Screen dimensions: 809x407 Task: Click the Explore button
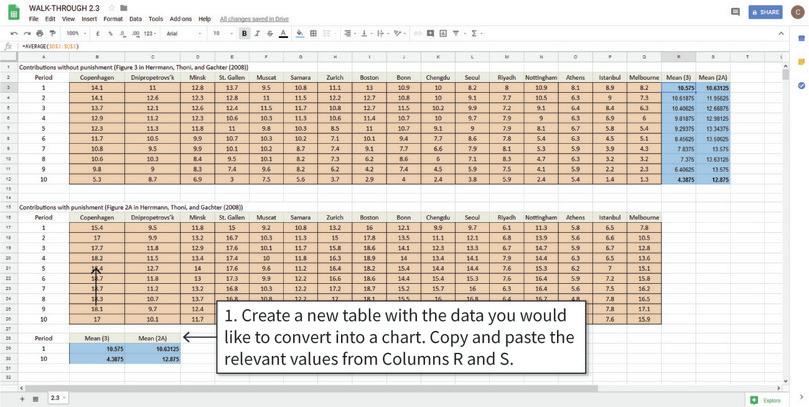765,400
